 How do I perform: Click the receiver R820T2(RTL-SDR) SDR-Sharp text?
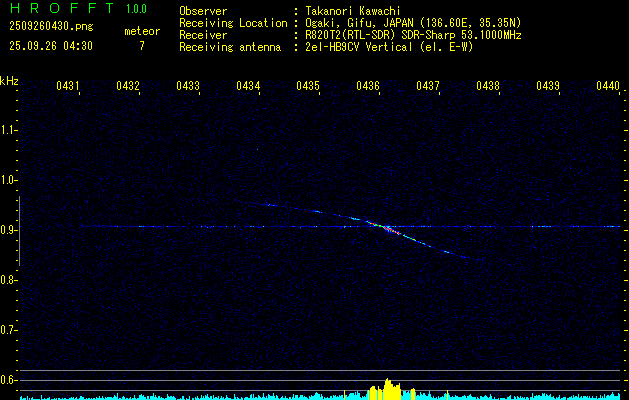pyautogui.click(x=413, y=35)
